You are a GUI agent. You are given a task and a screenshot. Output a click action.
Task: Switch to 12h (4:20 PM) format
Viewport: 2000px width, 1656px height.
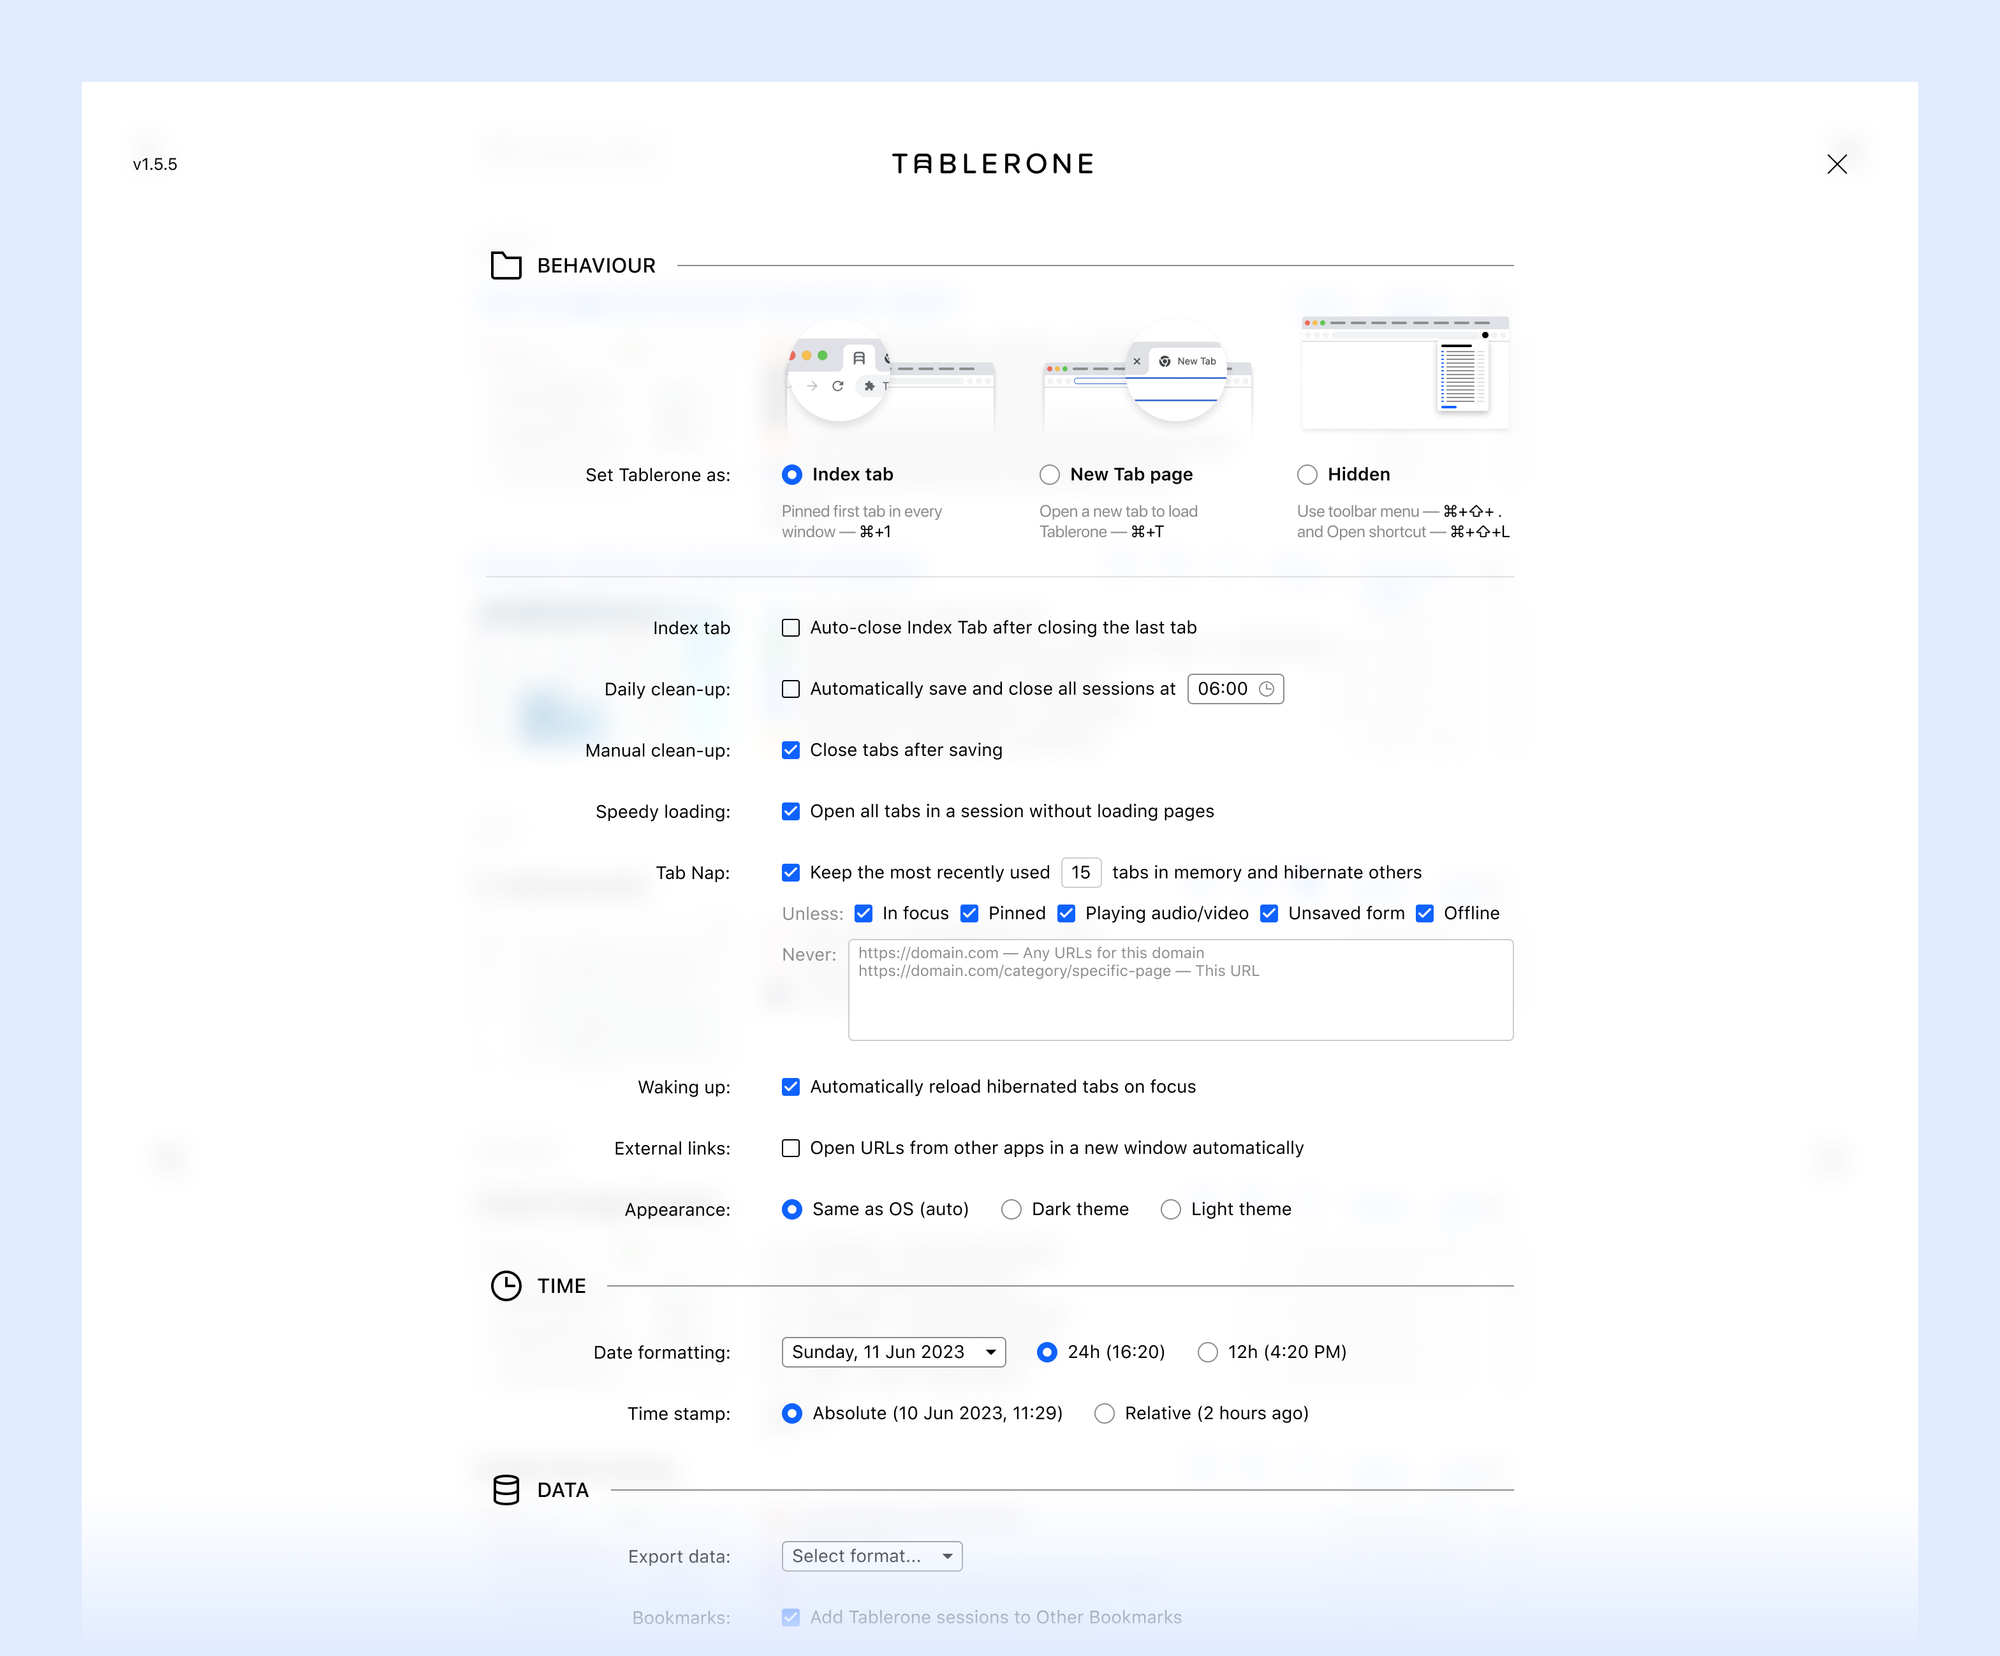click(1208, 1352)
